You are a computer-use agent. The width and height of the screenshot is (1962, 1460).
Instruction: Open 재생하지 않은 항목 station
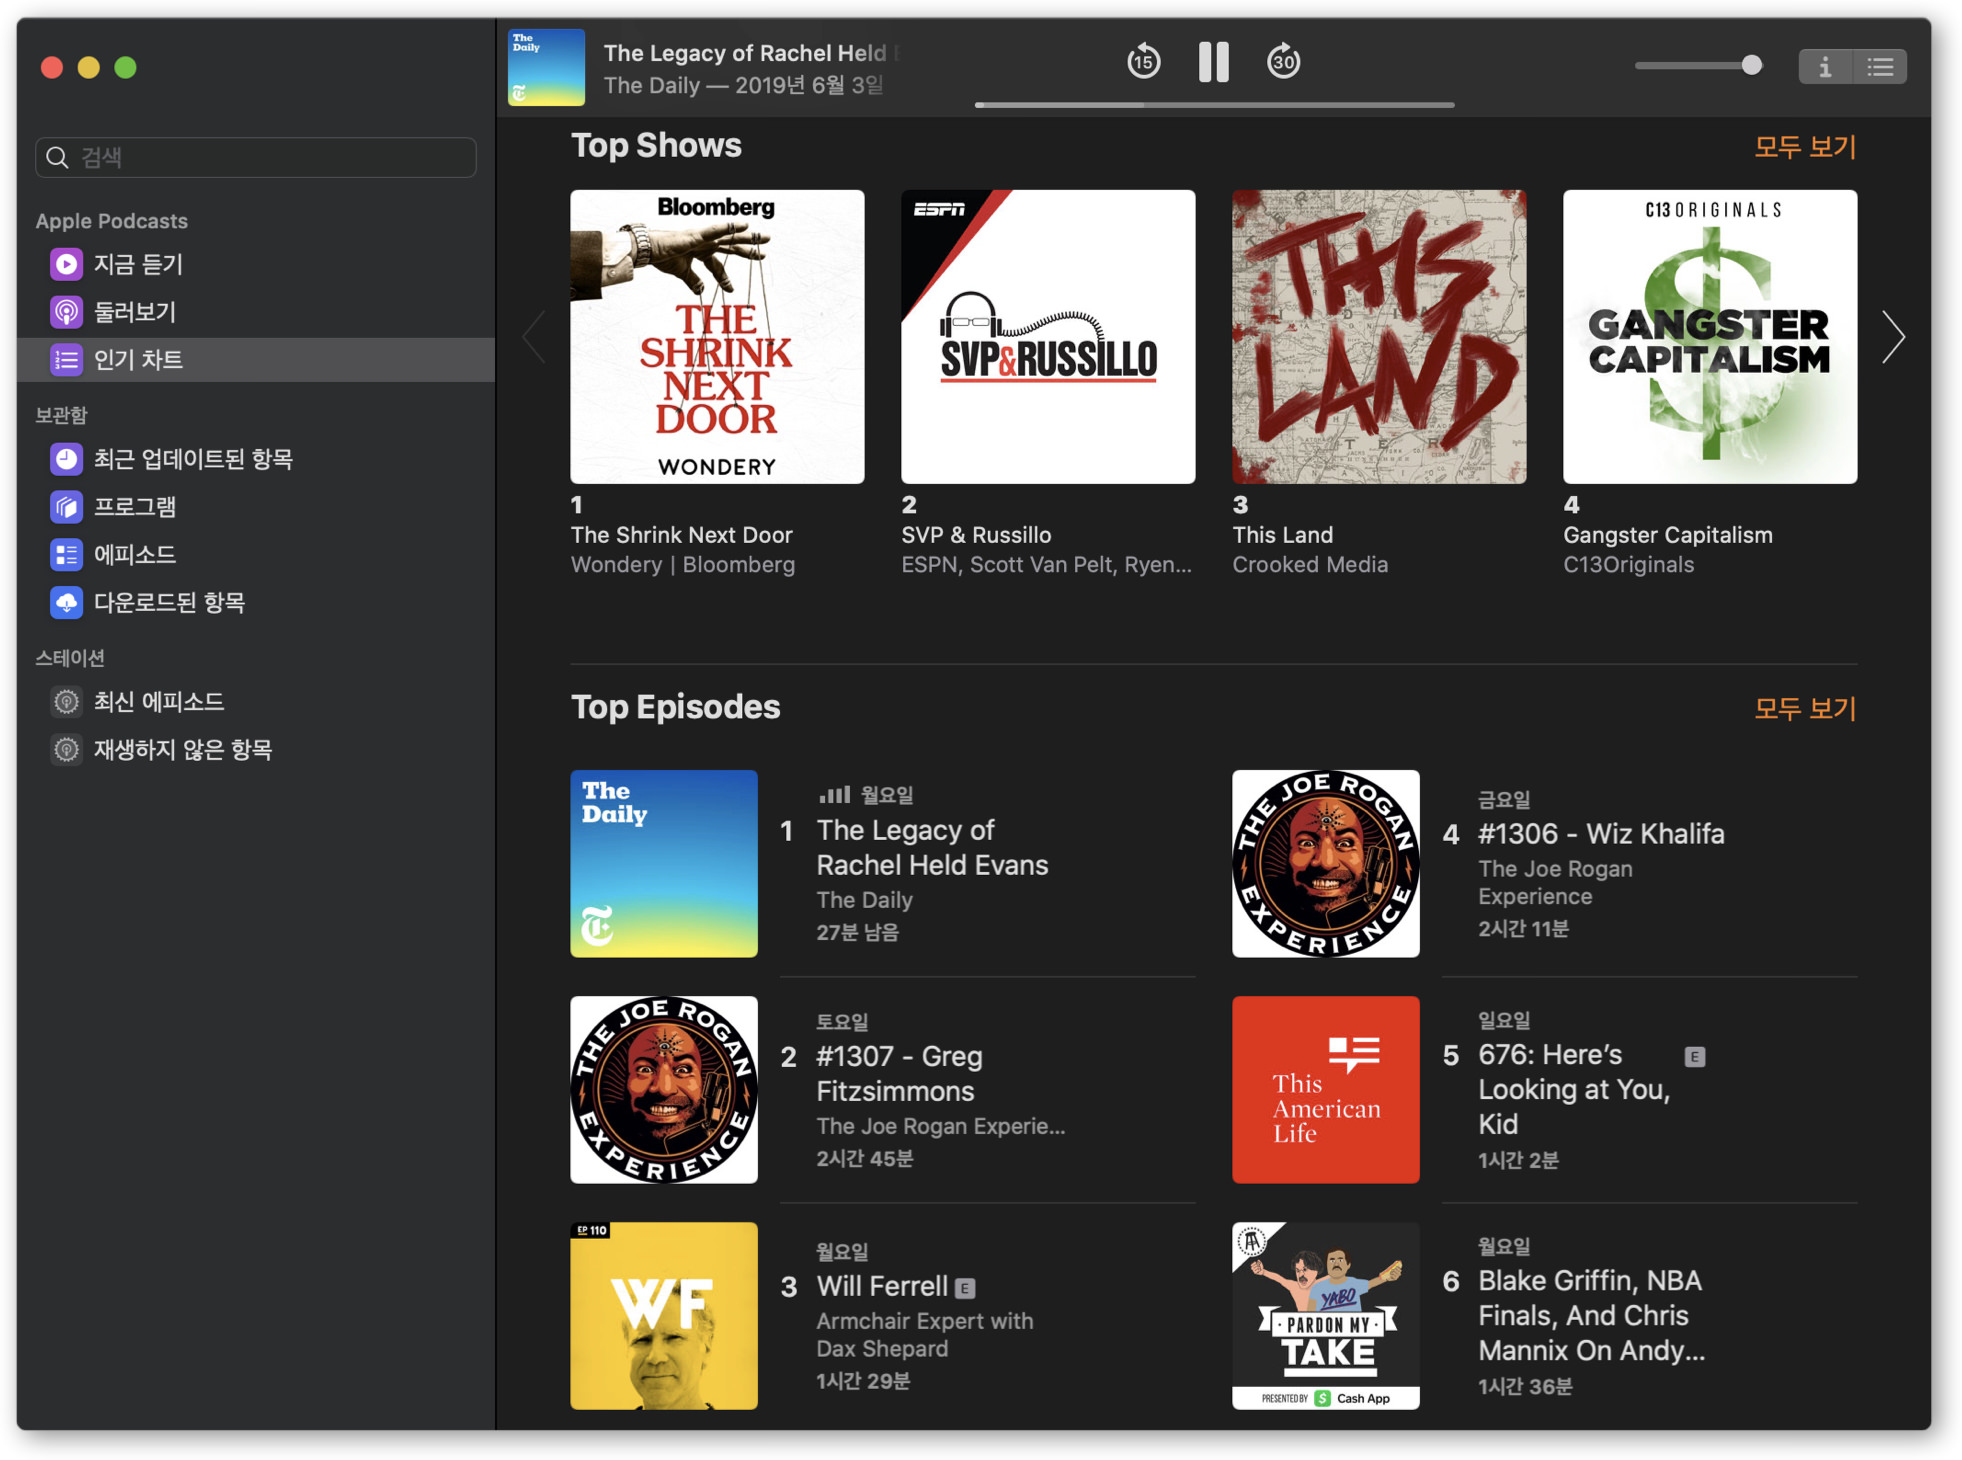pyautogui.click(x=182, y=749)
